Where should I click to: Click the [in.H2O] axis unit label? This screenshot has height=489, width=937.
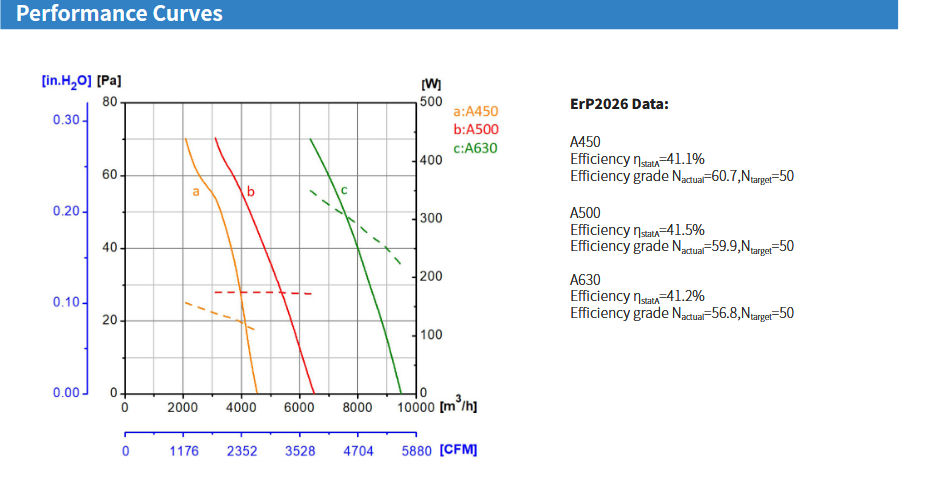click(66, 82)
